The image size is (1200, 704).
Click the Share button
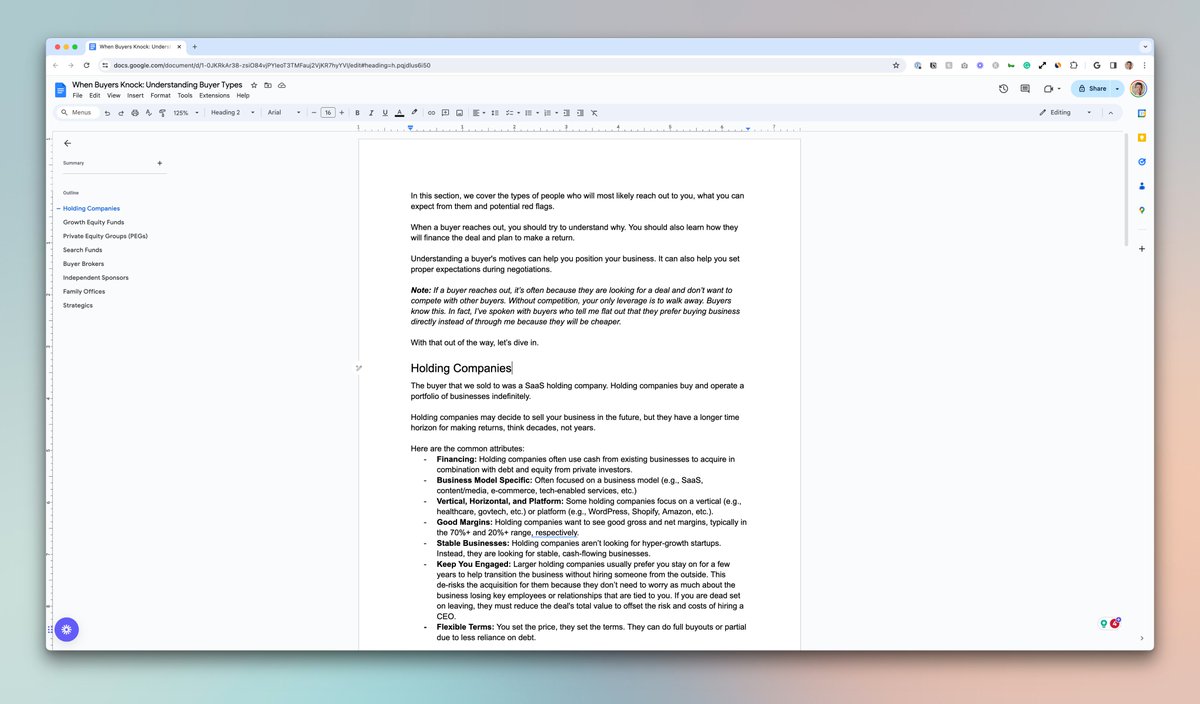[x=1097, y=88]
